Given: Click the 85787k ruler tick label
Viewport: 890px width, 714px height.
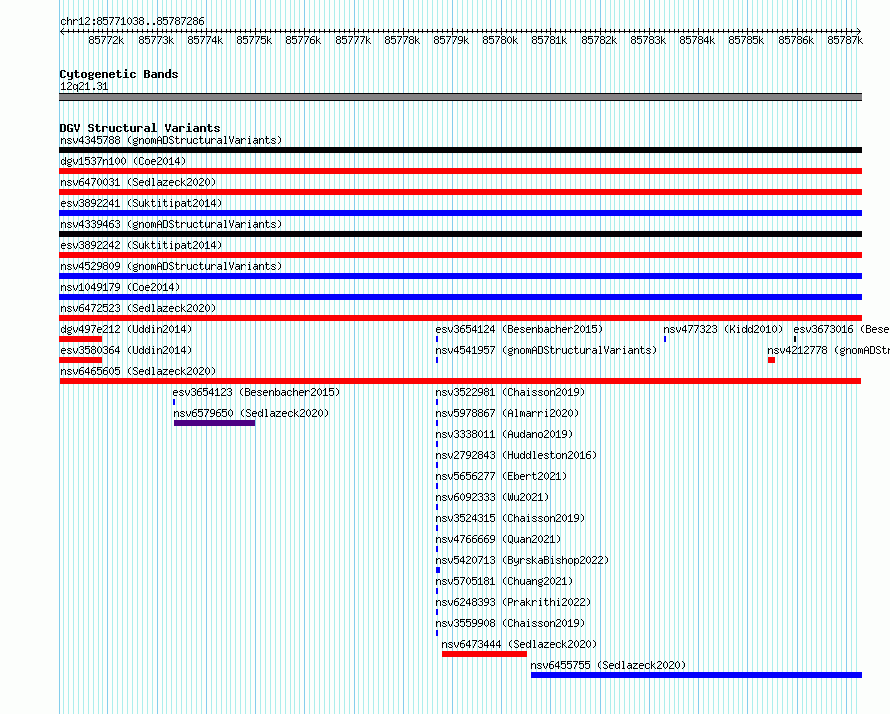Looking at the screenshot, I should (x=845, y=40).
